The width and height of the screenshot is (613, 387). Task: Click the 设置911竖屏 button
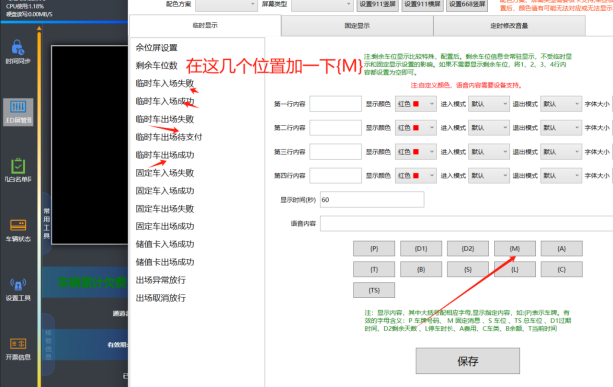coord(378,4)
